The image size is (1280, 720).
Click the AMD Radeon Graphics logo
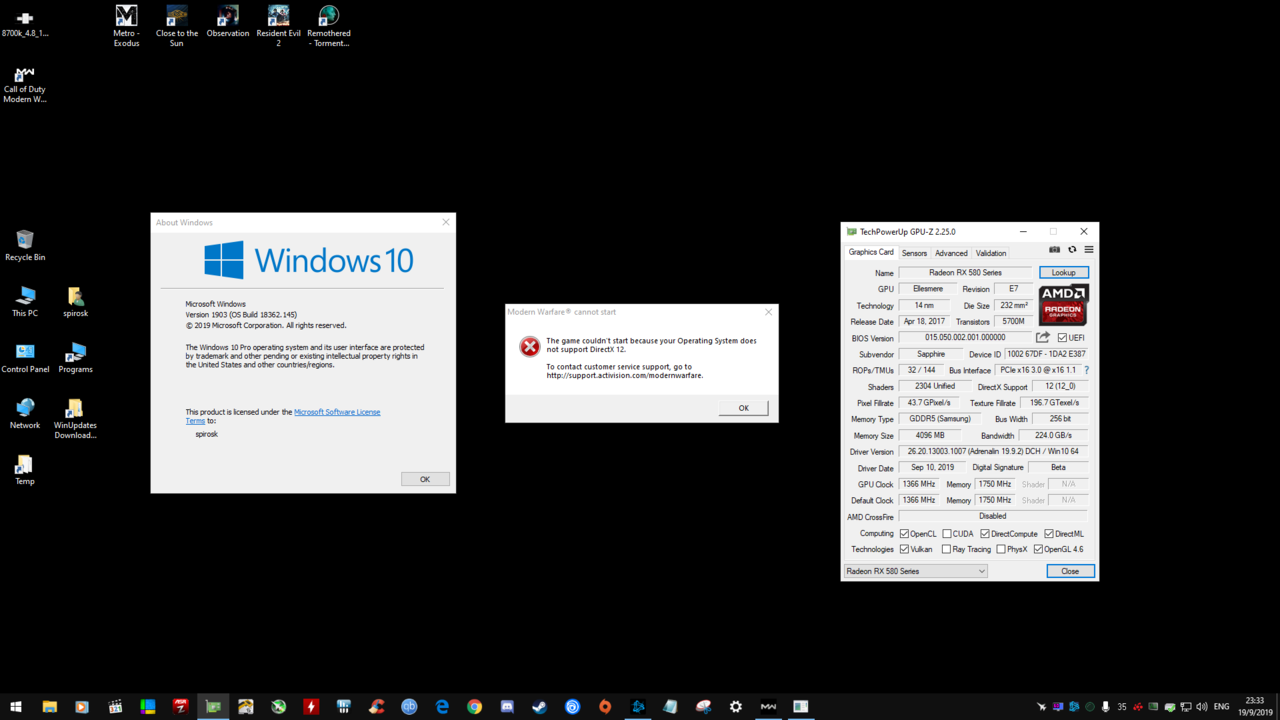pos(1063,305)
